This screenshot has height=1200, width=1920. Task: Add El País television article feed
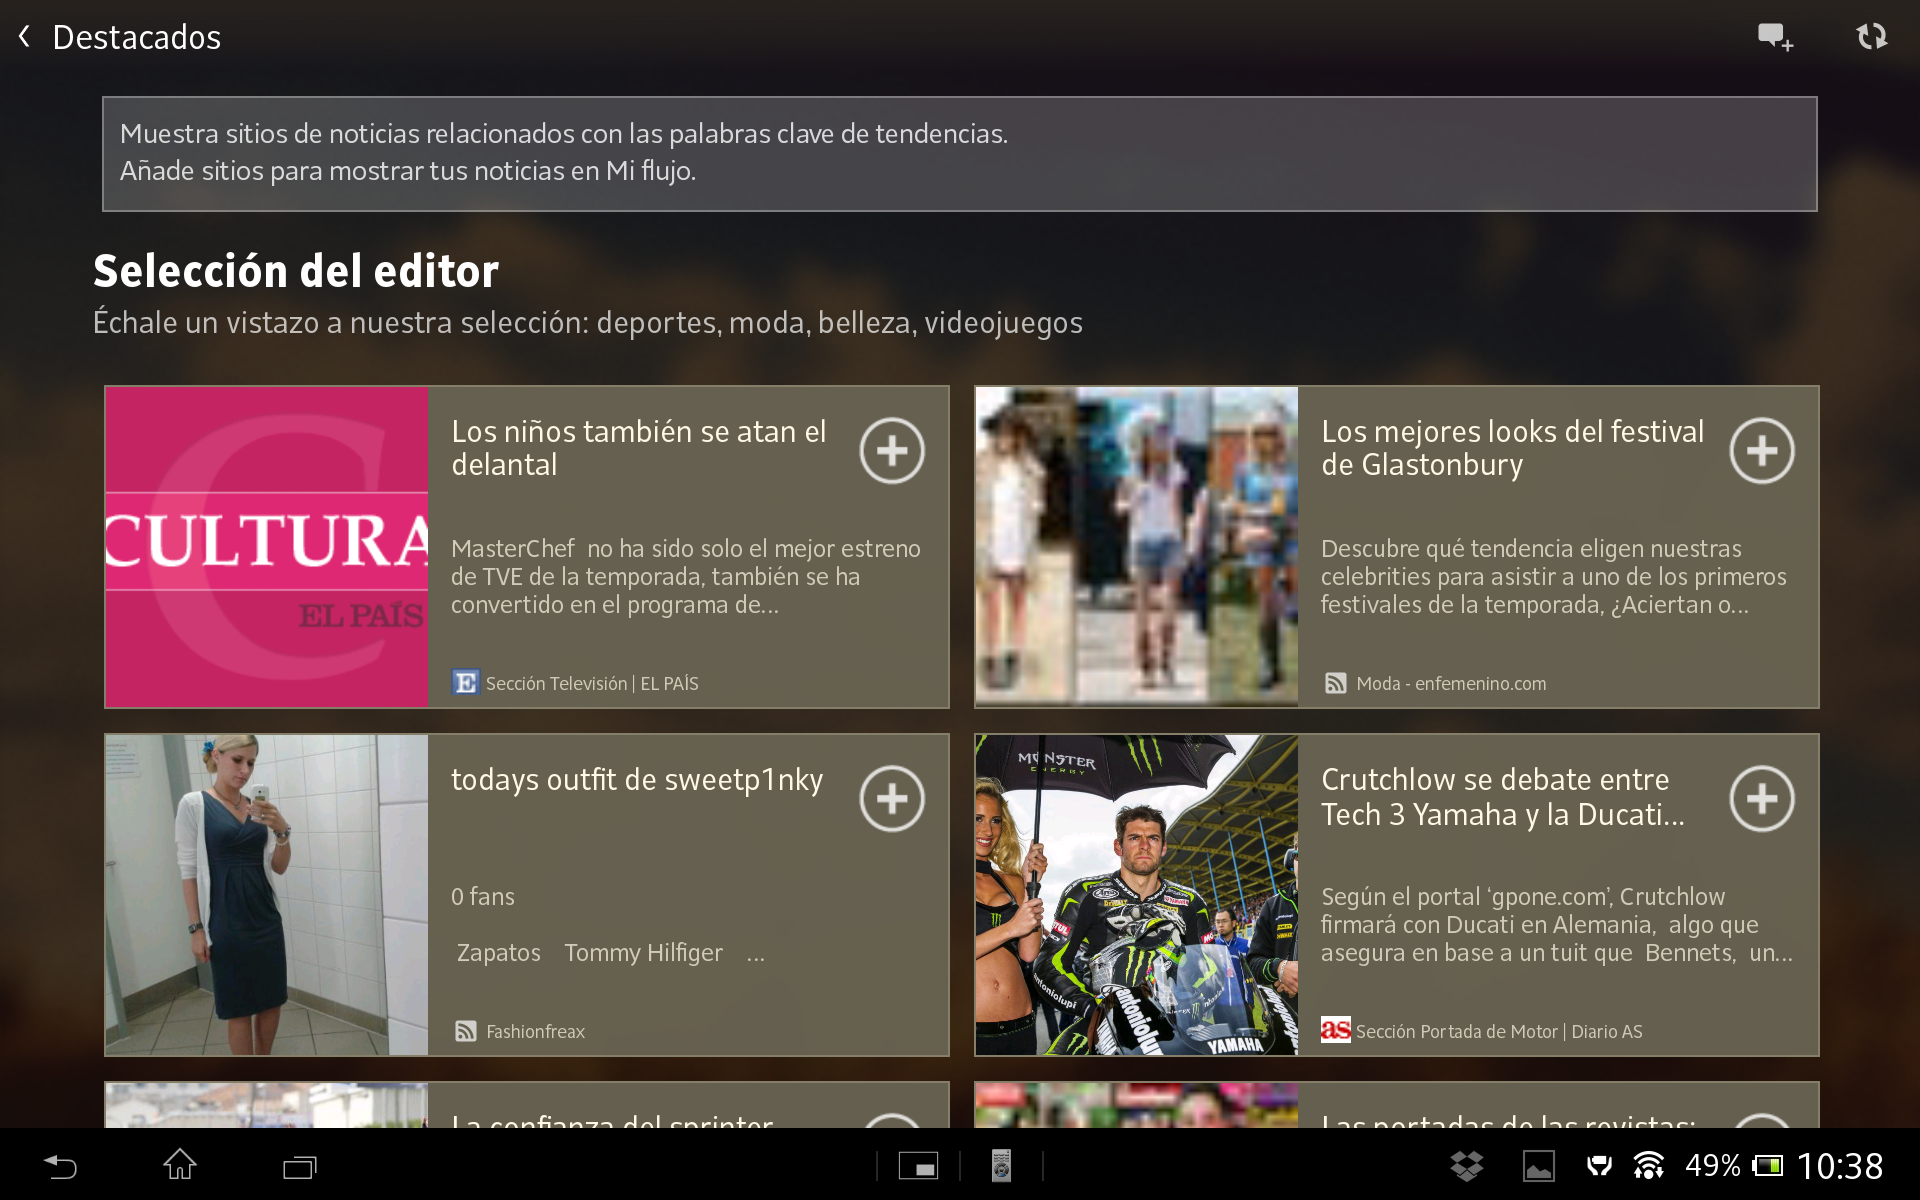point(891,451)
